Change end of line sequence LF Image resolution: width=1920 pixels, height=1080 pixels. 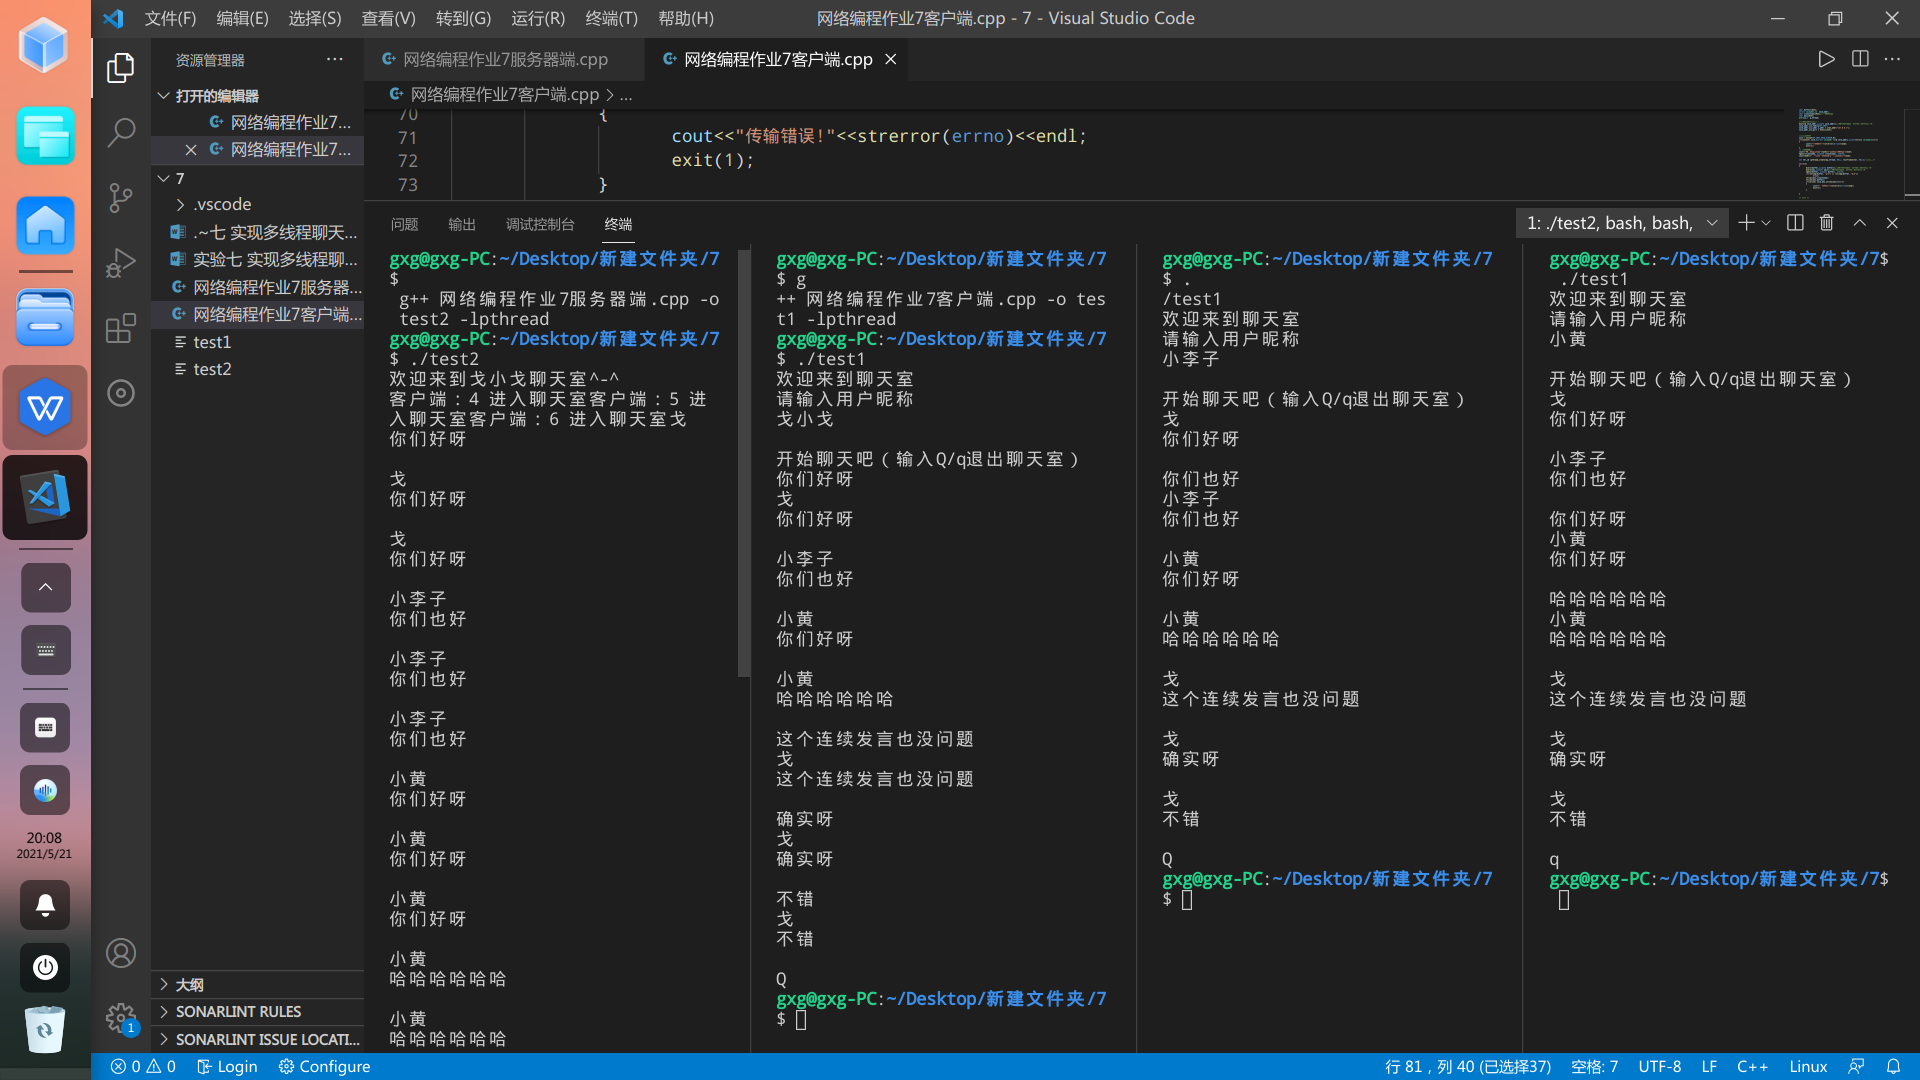1709,1066
